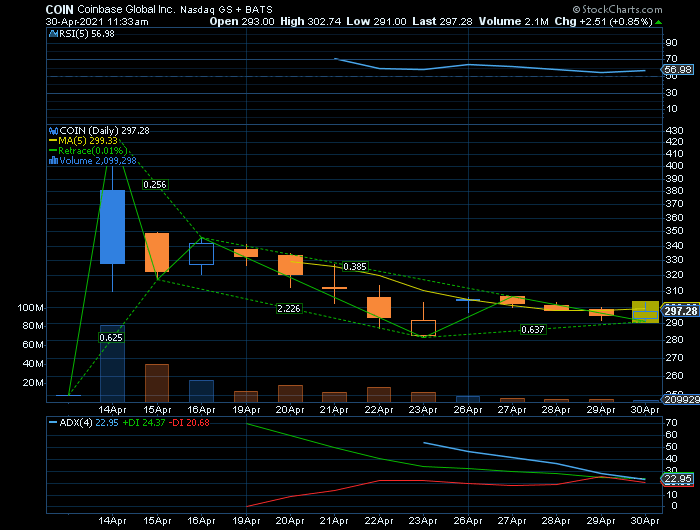
Task: Click the candlestick icon beside COIN (Daily)
Action: pos(54,131)
